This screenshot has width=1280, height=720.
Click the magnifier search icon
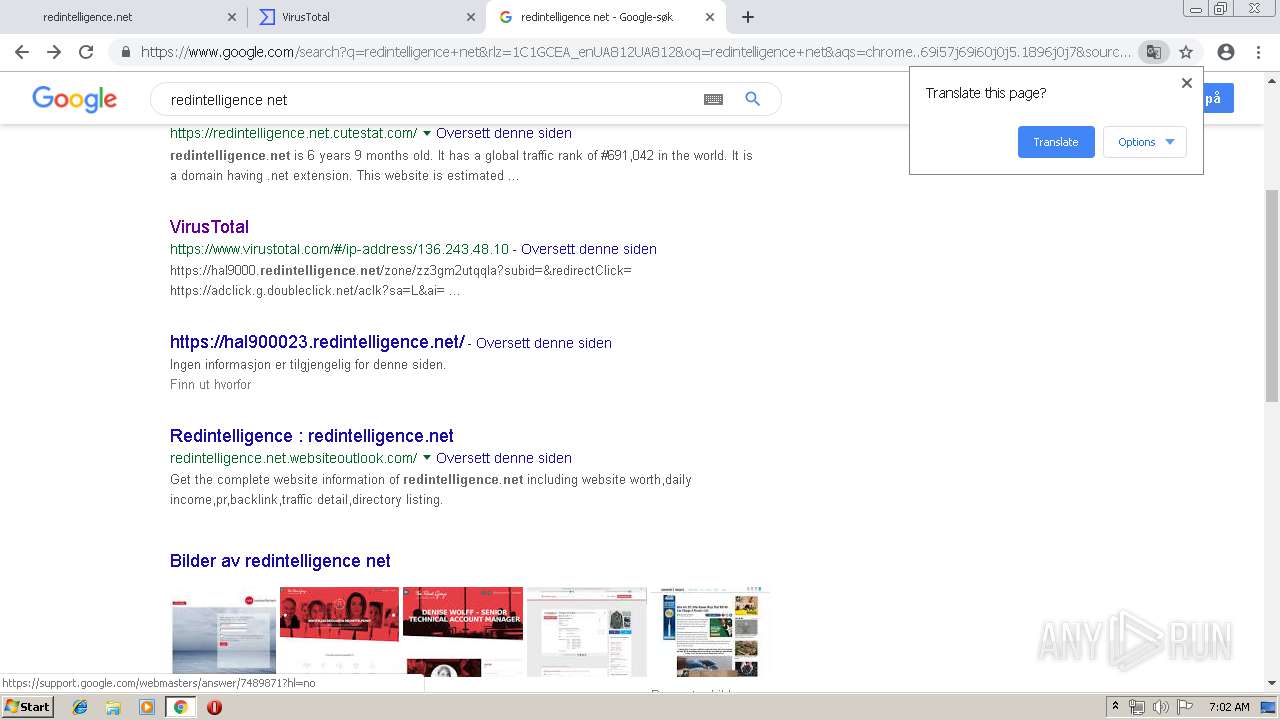coord(753,99)
